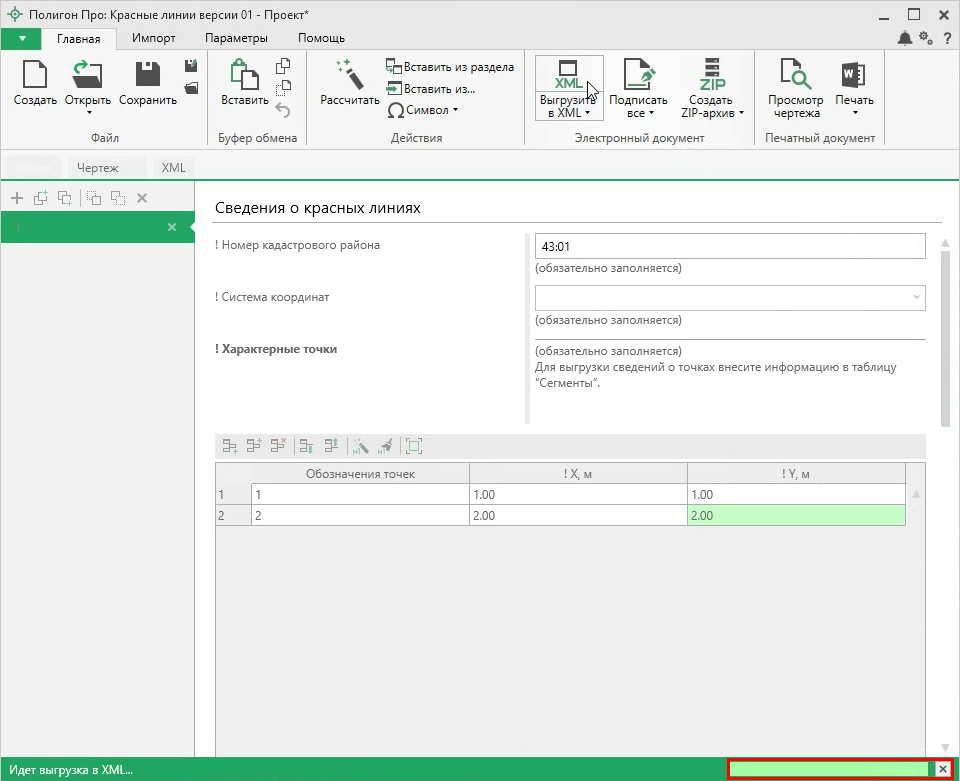Click the fullscreen table icon in table toolbar

click(x=414, y=447)
